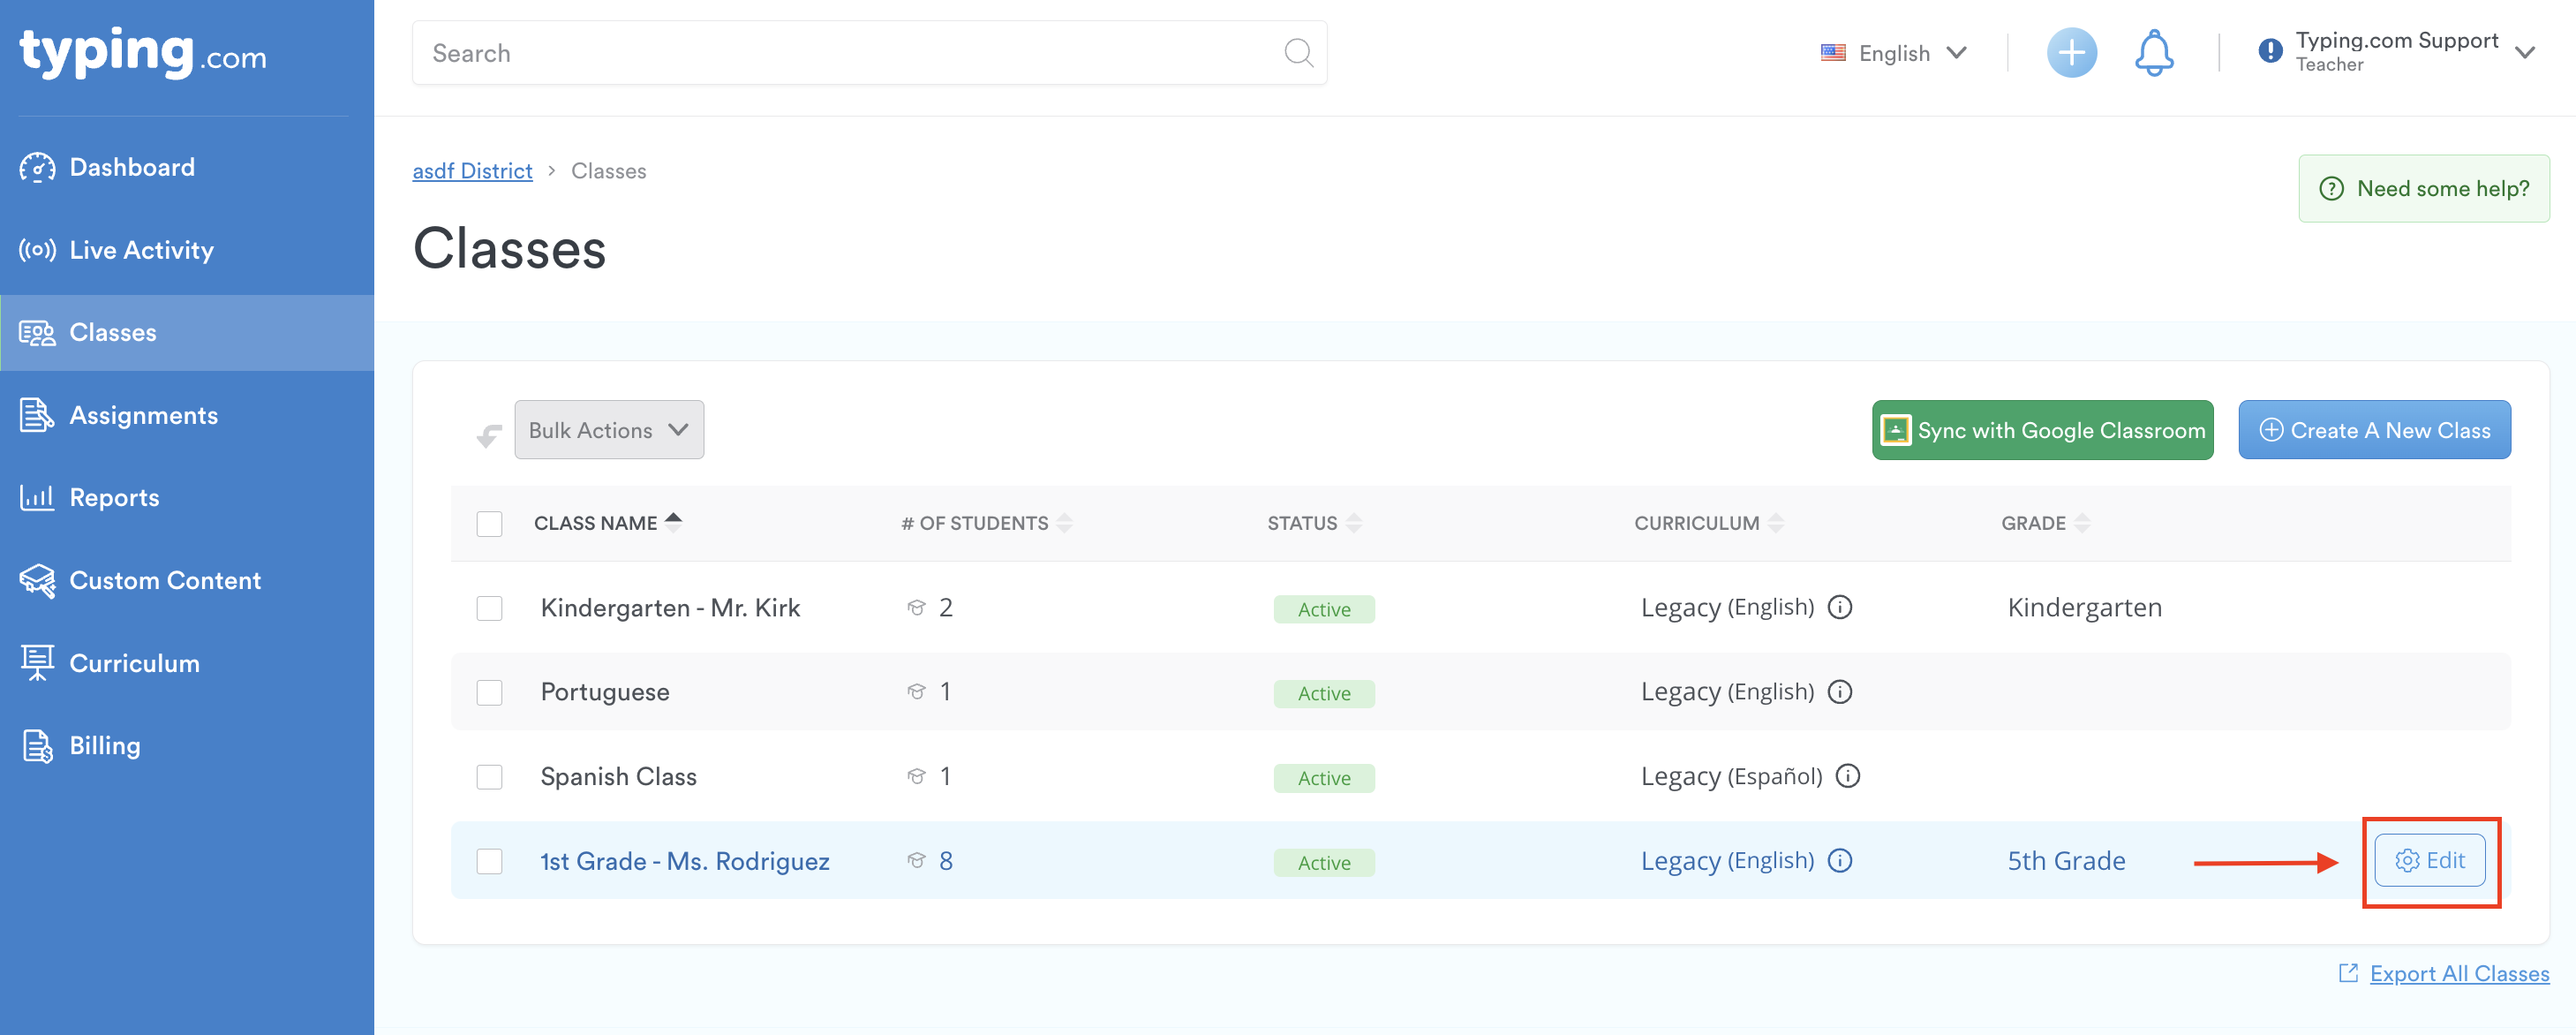The image size is (2576, 1035).
Task: Toggle the select-all classes header checkbox
Action: (489, 524)
